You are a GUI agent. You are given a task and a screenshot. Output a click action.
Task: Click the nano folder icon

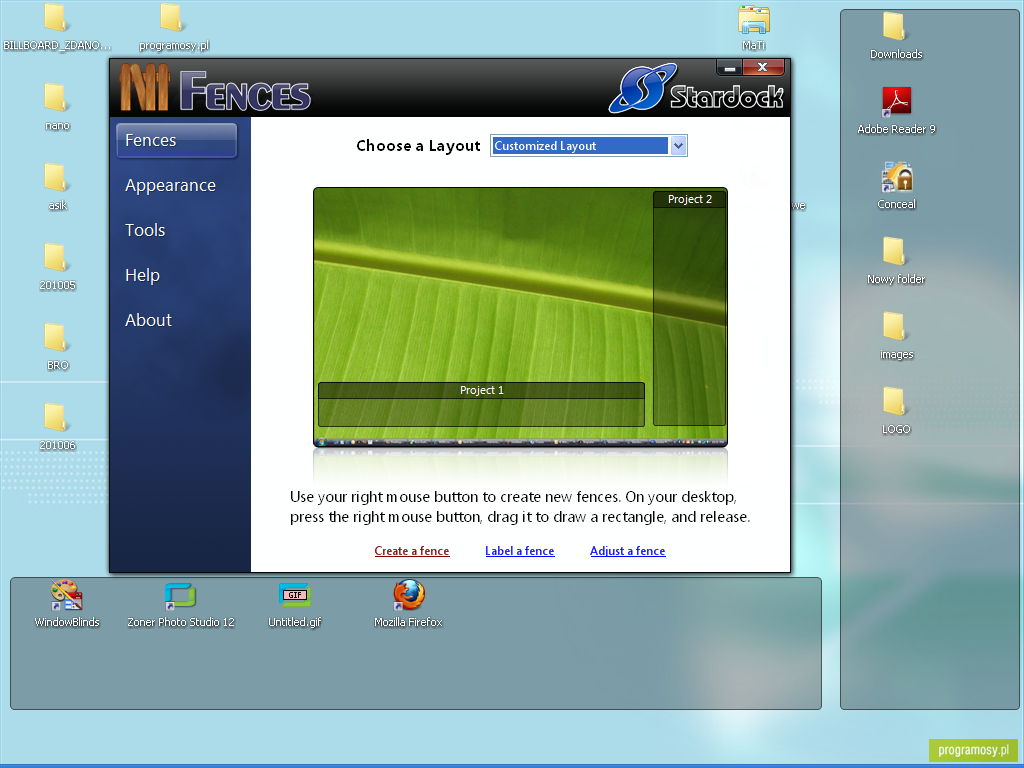[56, 97]
